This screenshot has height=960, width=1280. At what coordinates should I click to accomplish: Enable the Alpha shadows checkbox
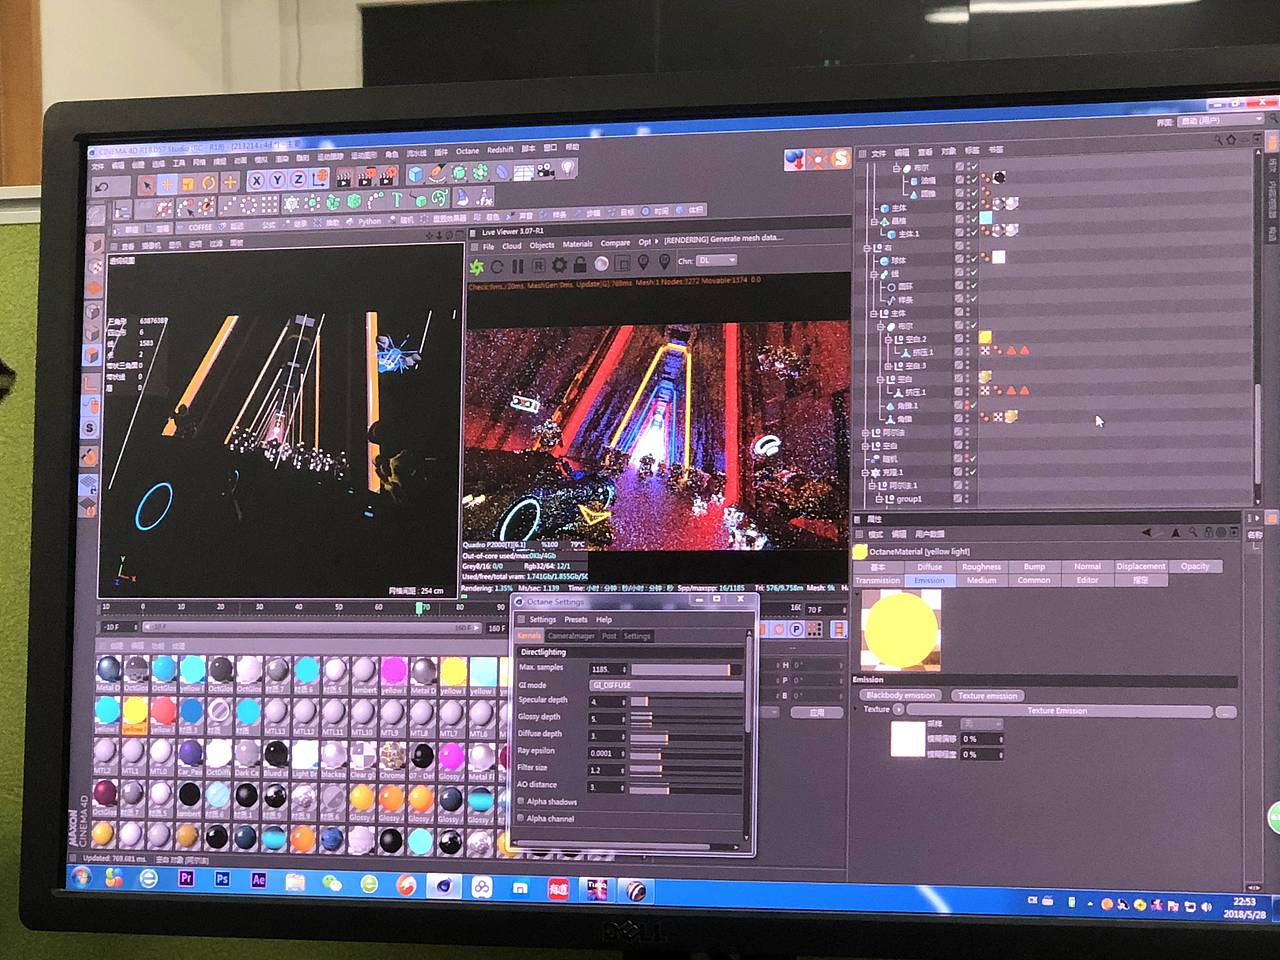tap(521, 801)
